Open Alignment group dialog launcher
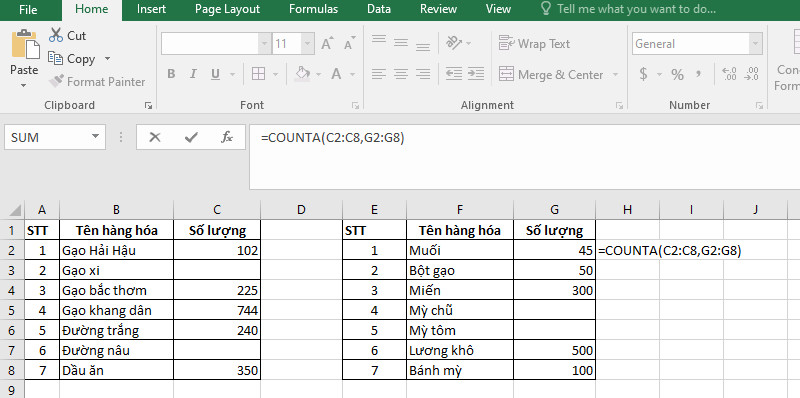This screenshot has width=800, height=398. click(x=619, y=105)
